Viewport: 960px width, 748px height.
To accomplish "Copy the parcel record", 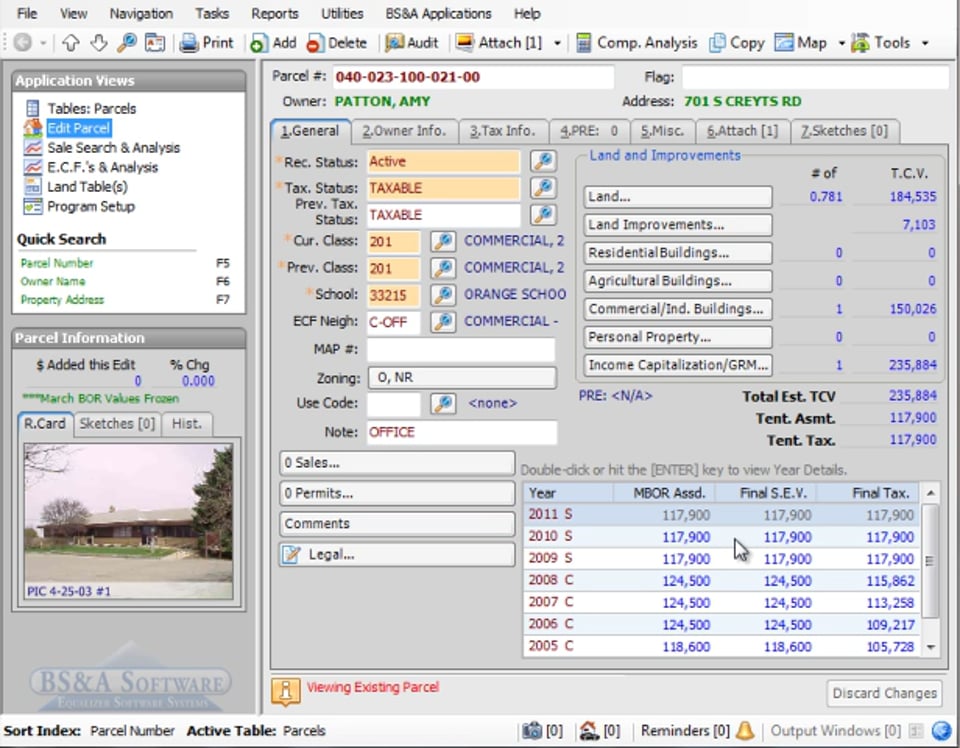I will 737,43.
